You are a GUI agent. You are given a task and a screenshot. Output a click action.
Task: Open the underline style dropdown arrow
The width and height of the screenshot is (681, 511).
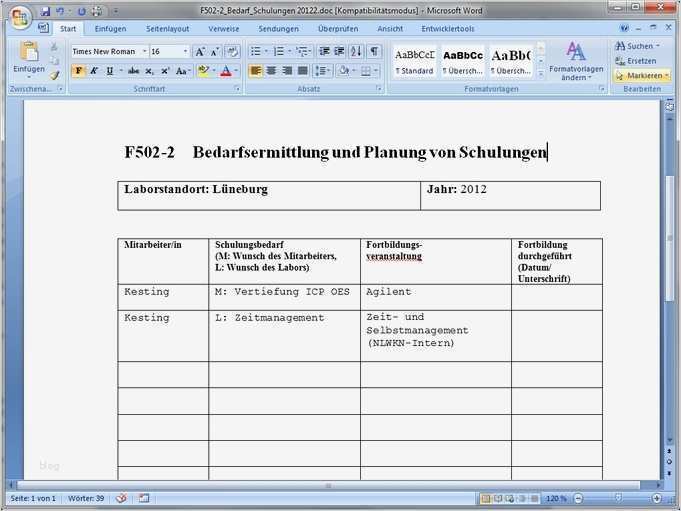121,71
